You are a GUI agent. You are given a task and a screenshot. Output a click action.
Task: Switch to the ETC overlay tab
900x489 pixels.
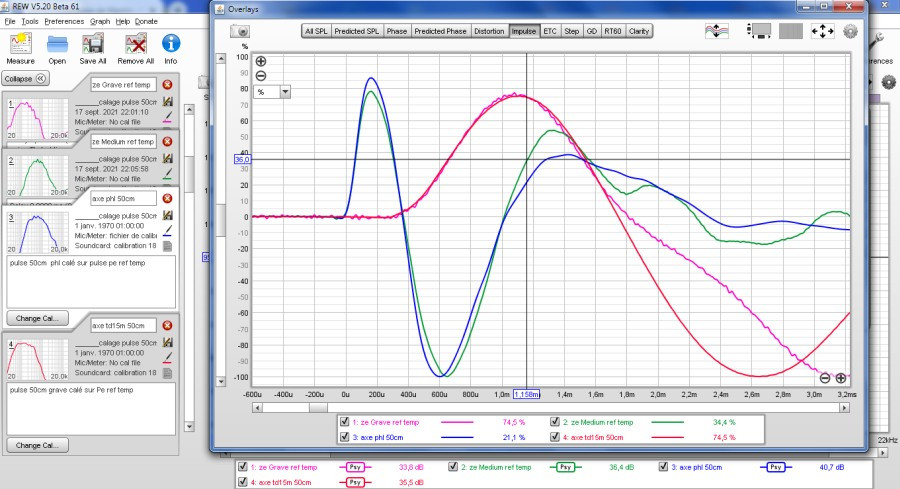click(x=550, y=31)
